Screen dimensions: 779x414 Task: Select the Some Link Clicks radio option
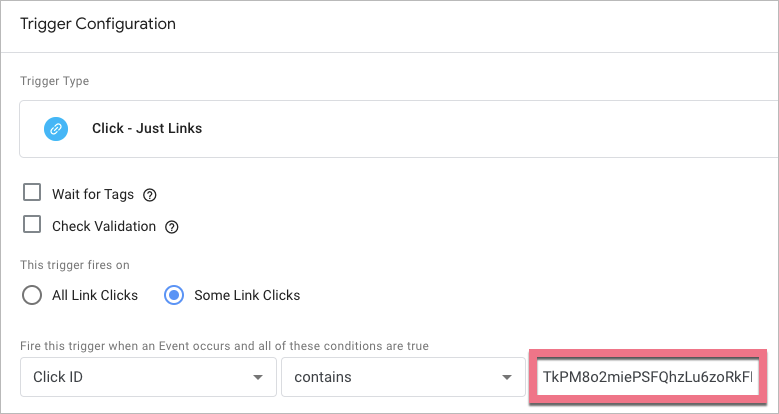pyautogui.click(x=175, y=295)
